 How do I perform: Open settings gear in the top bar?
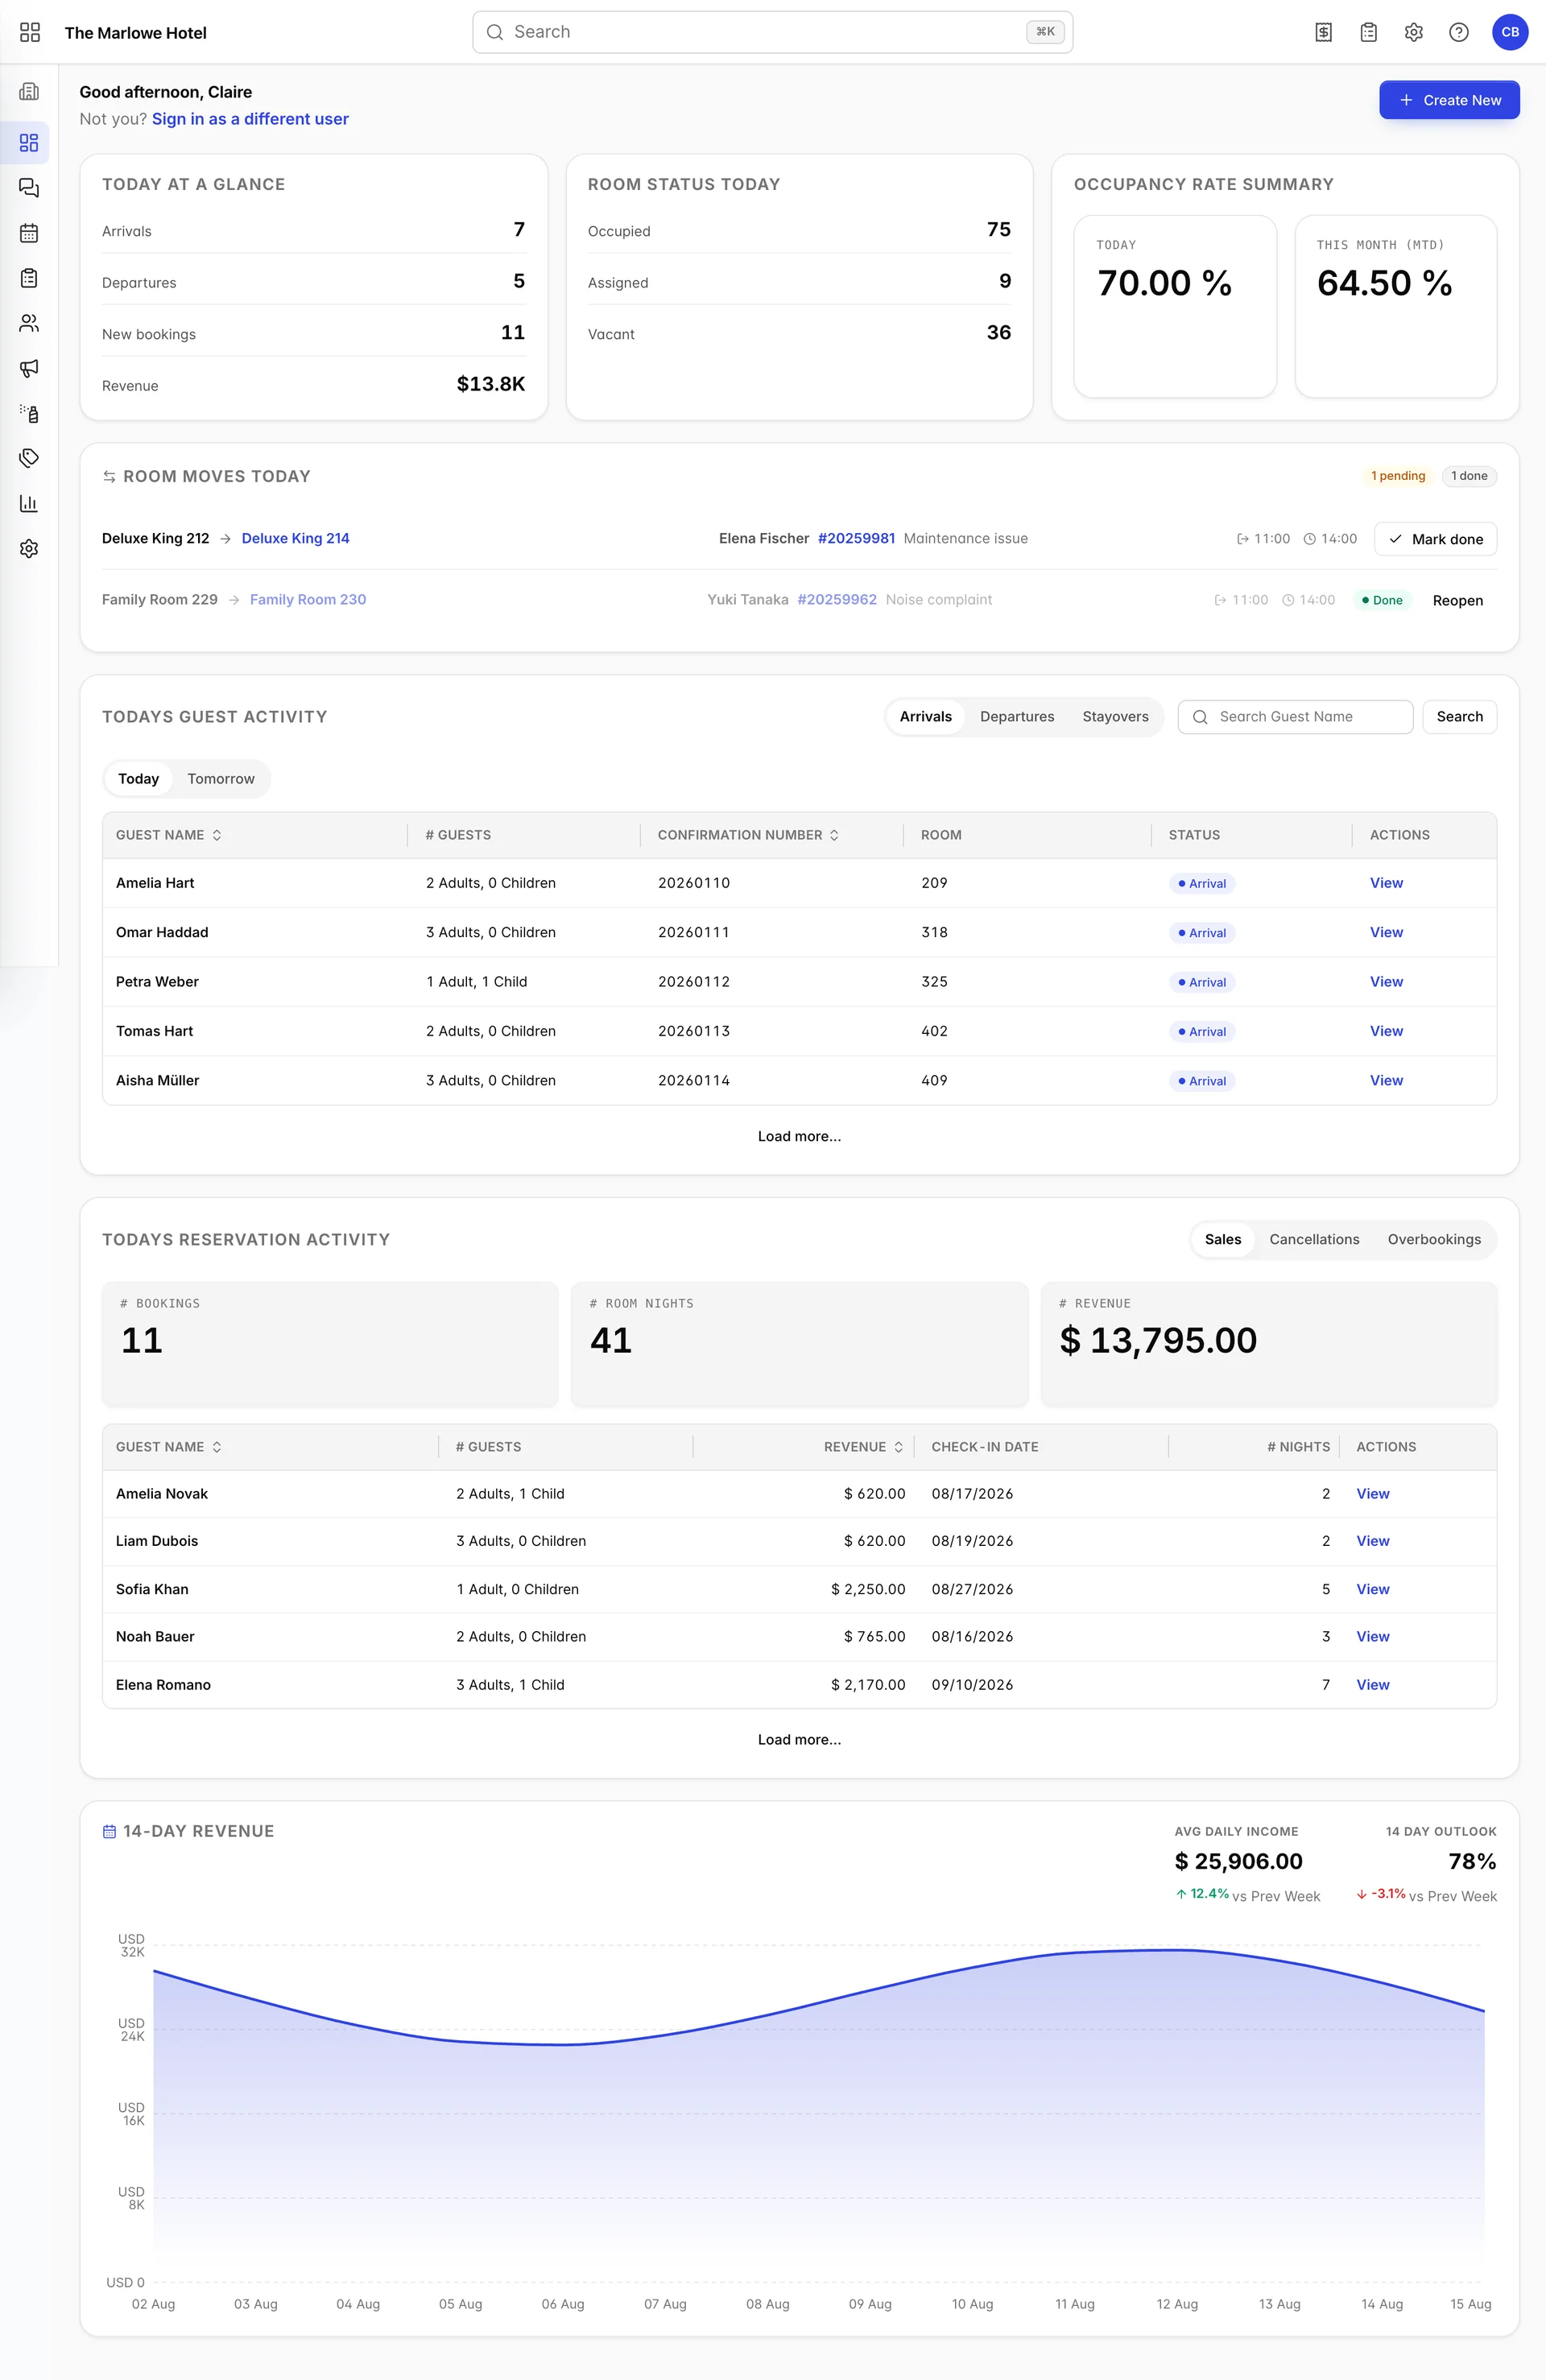(1413, 32)
